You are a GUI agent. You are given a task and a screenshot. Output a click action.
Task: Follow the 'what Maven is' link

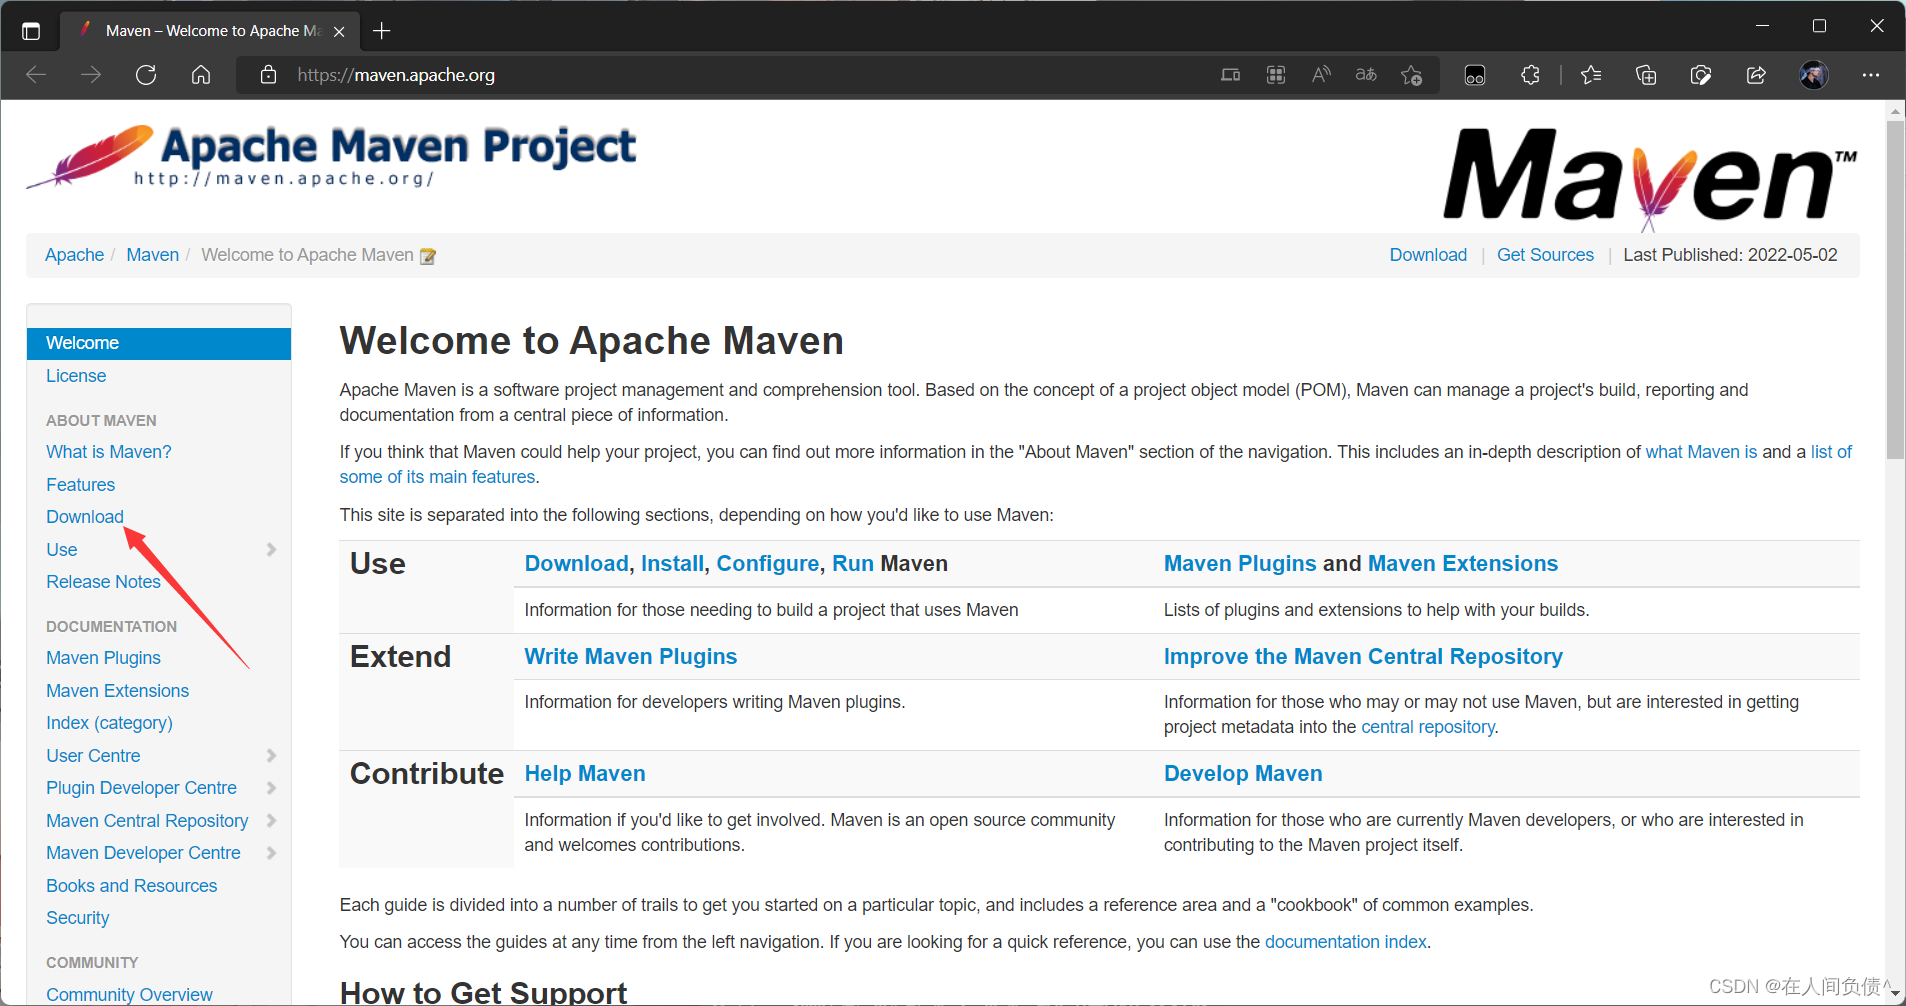pos(1701,452)
